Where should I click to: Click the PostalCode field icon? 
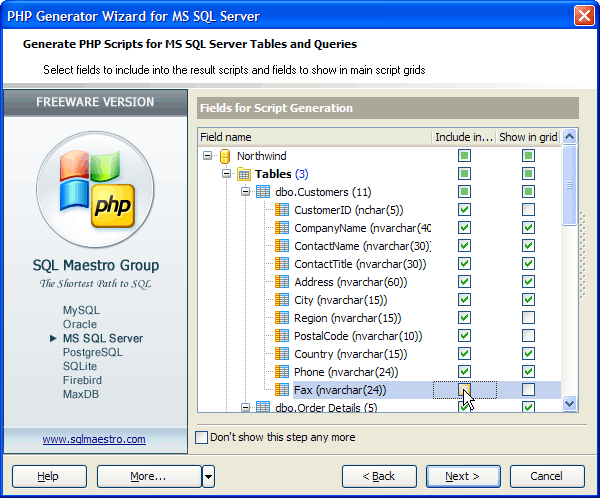click(x=282, y=336)
